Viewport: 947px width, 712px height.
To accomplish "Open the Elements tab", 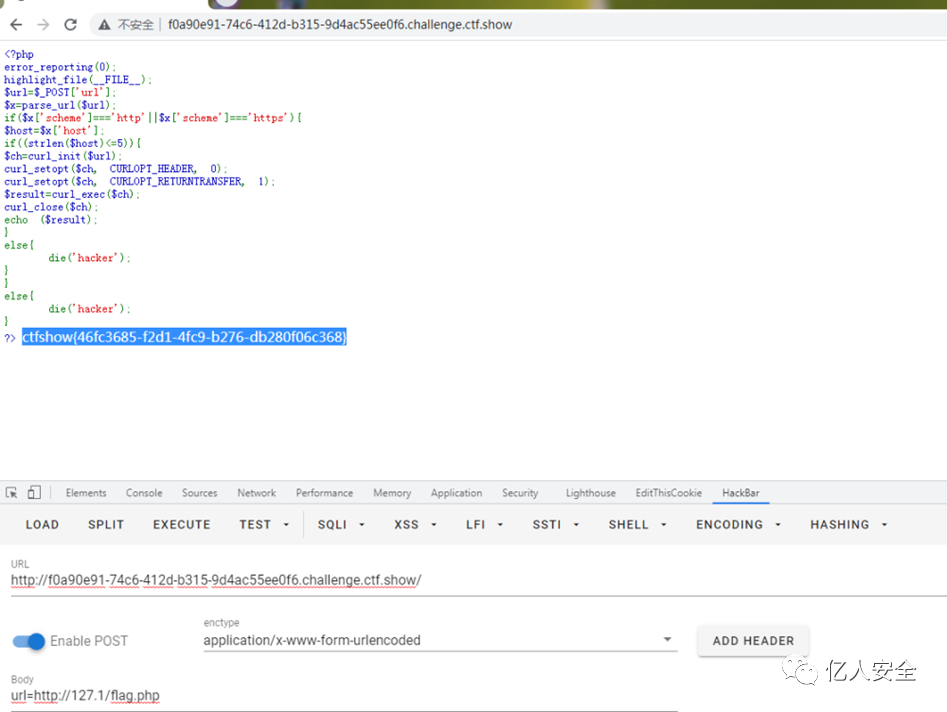I will pos(86,493).
